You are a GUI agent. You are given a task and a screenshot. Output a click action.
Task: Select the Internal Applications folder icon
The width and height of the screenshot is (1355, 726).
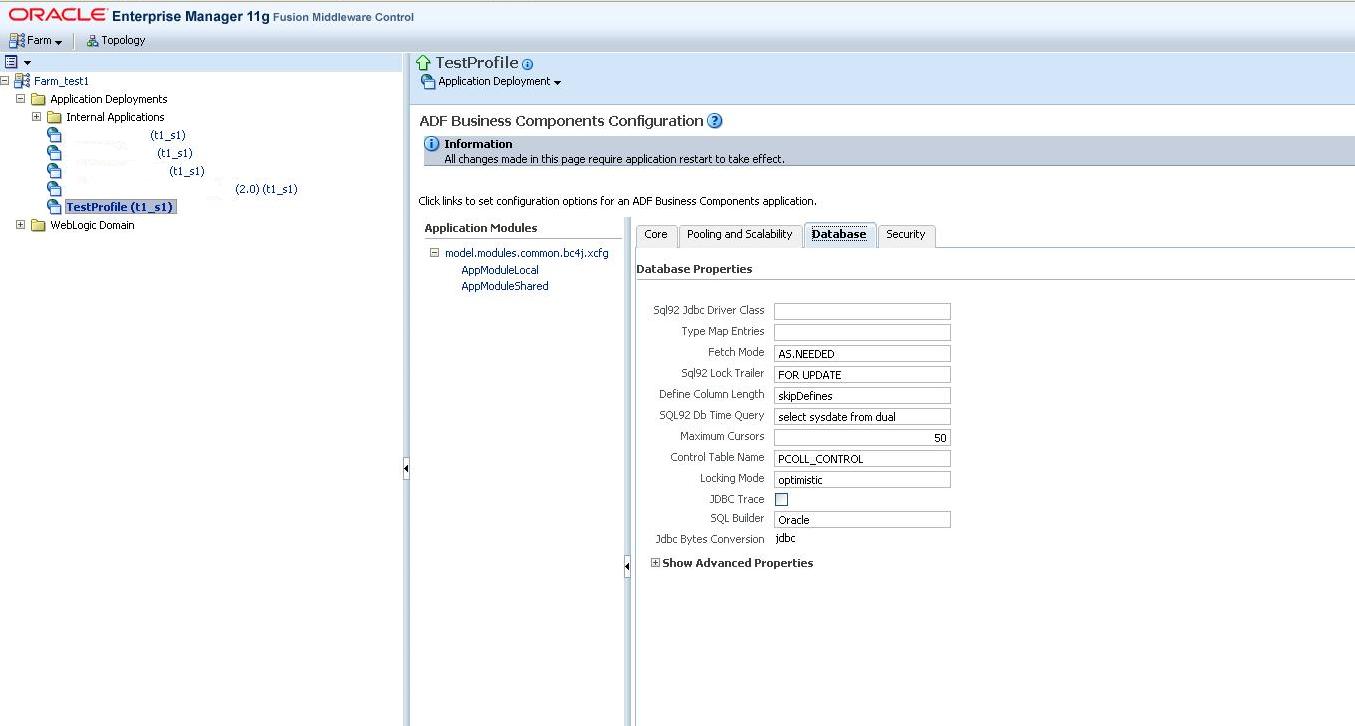55,117
